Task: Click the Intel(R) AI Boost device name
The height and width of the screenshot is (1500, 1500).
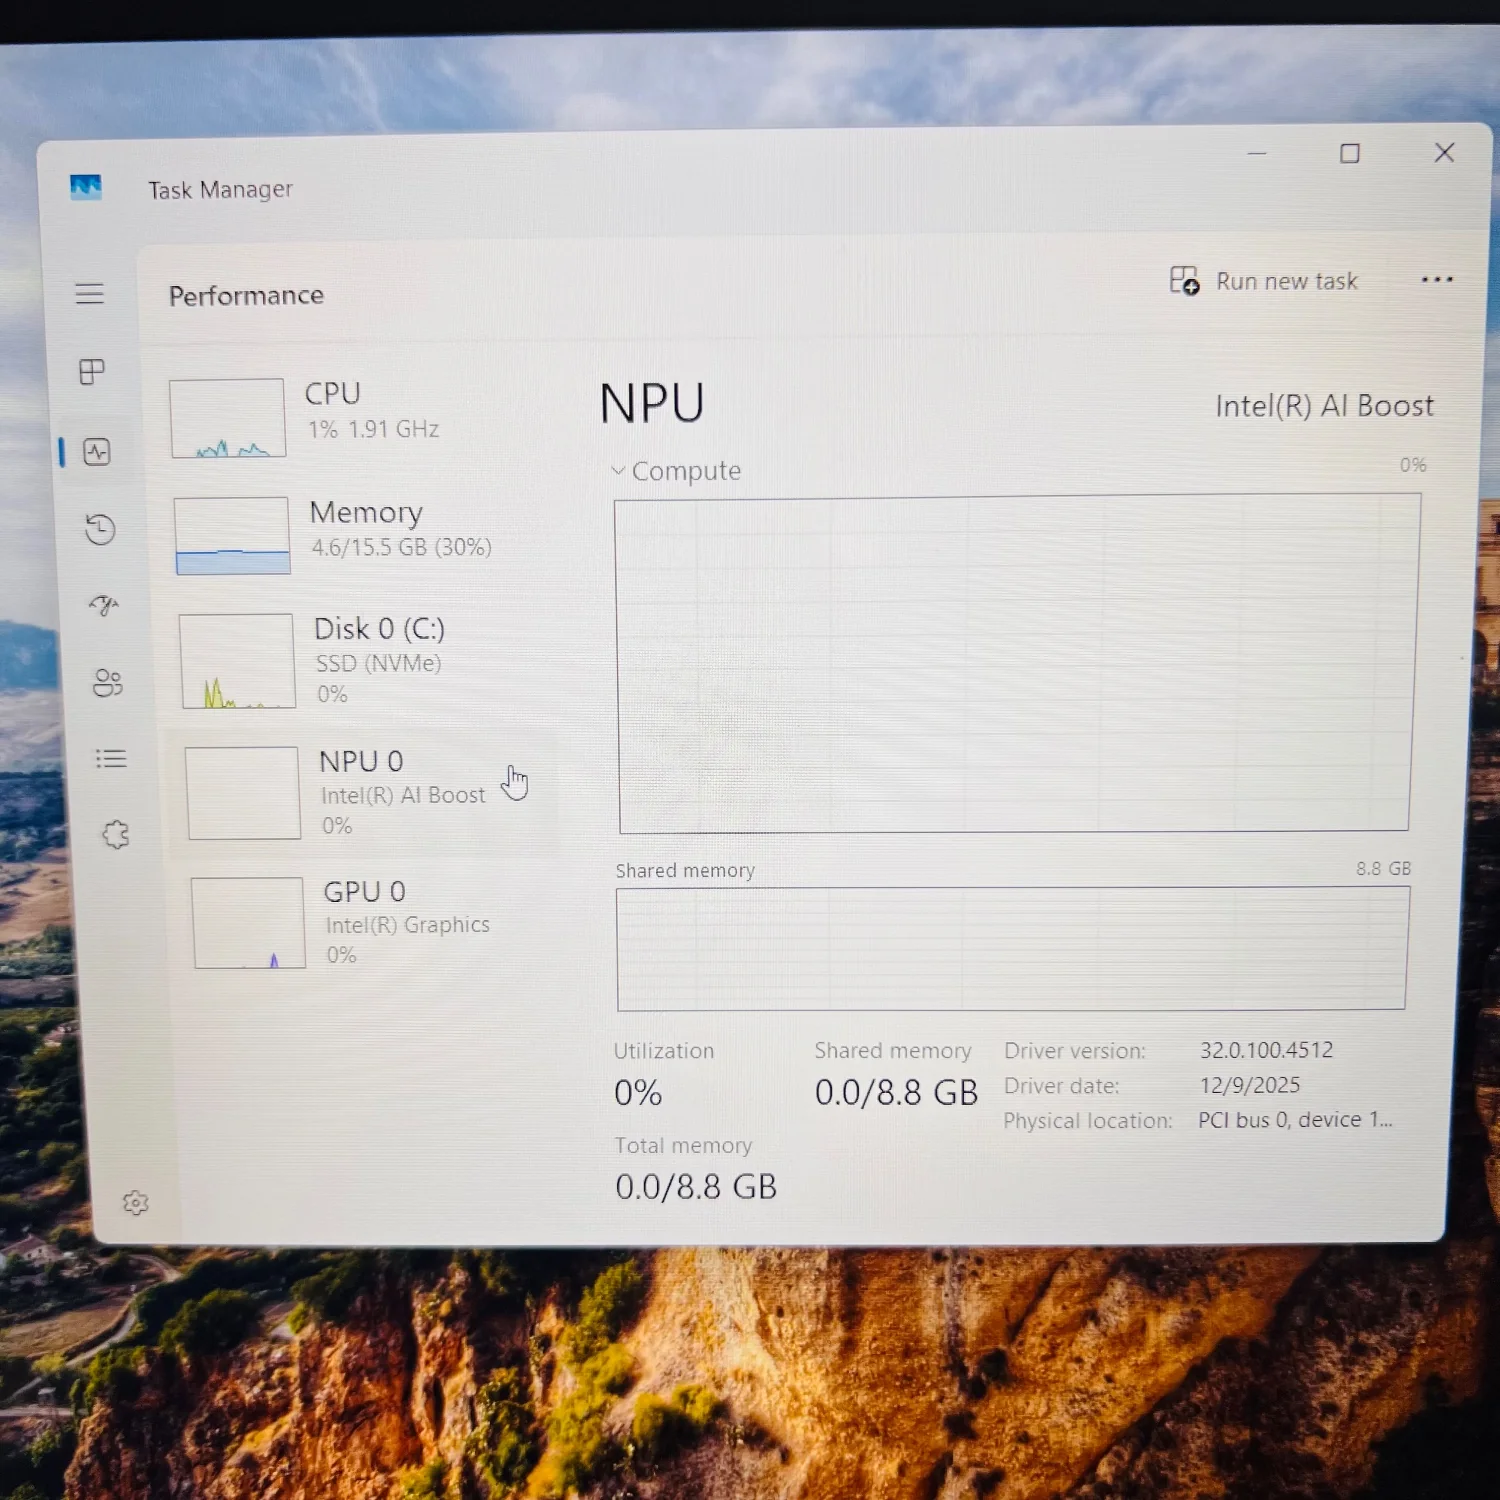Action: (x=1324, y=405)
